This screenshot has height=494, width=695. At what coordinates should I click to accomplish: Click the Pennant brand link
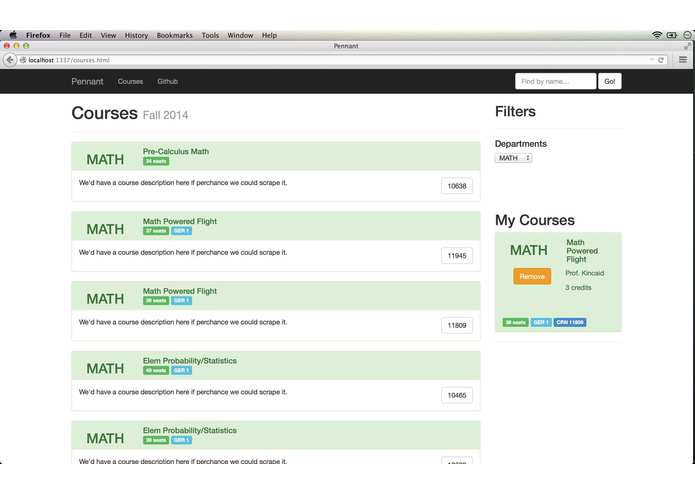(87, 82)
